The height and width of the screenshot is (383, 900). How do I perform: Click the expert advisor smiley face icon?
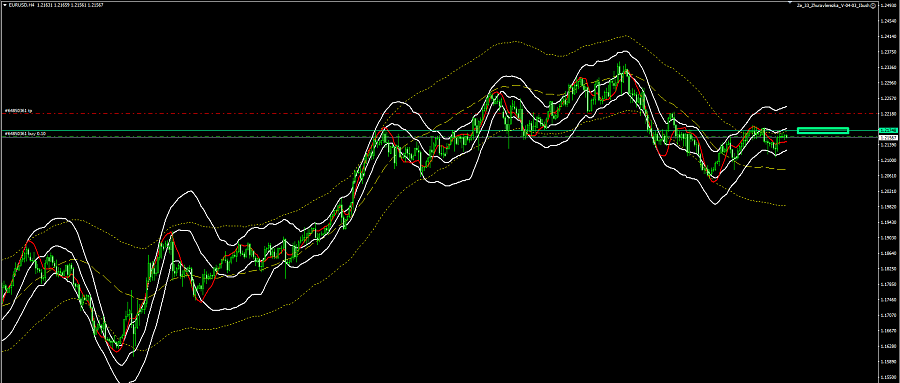click(x=873, y=5)
